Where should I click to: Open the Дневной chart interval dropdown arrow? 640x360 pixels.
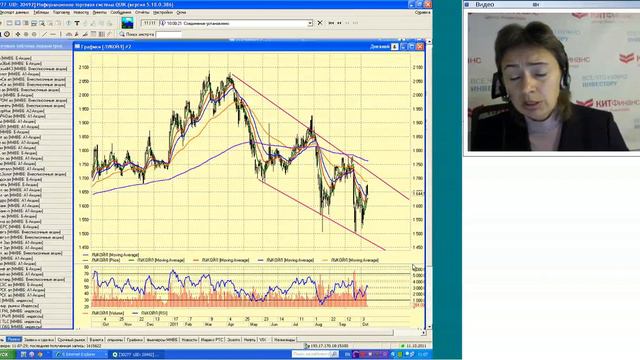coord(394,47)
